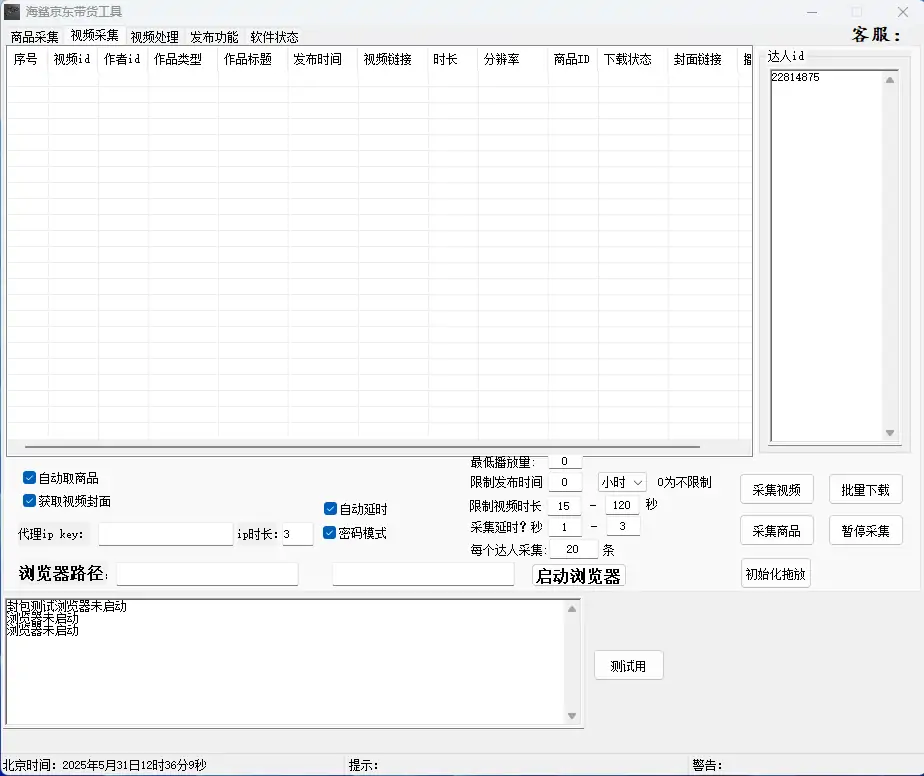Click up arrow in 达人id list scrollbar

[x=890, y=80]
